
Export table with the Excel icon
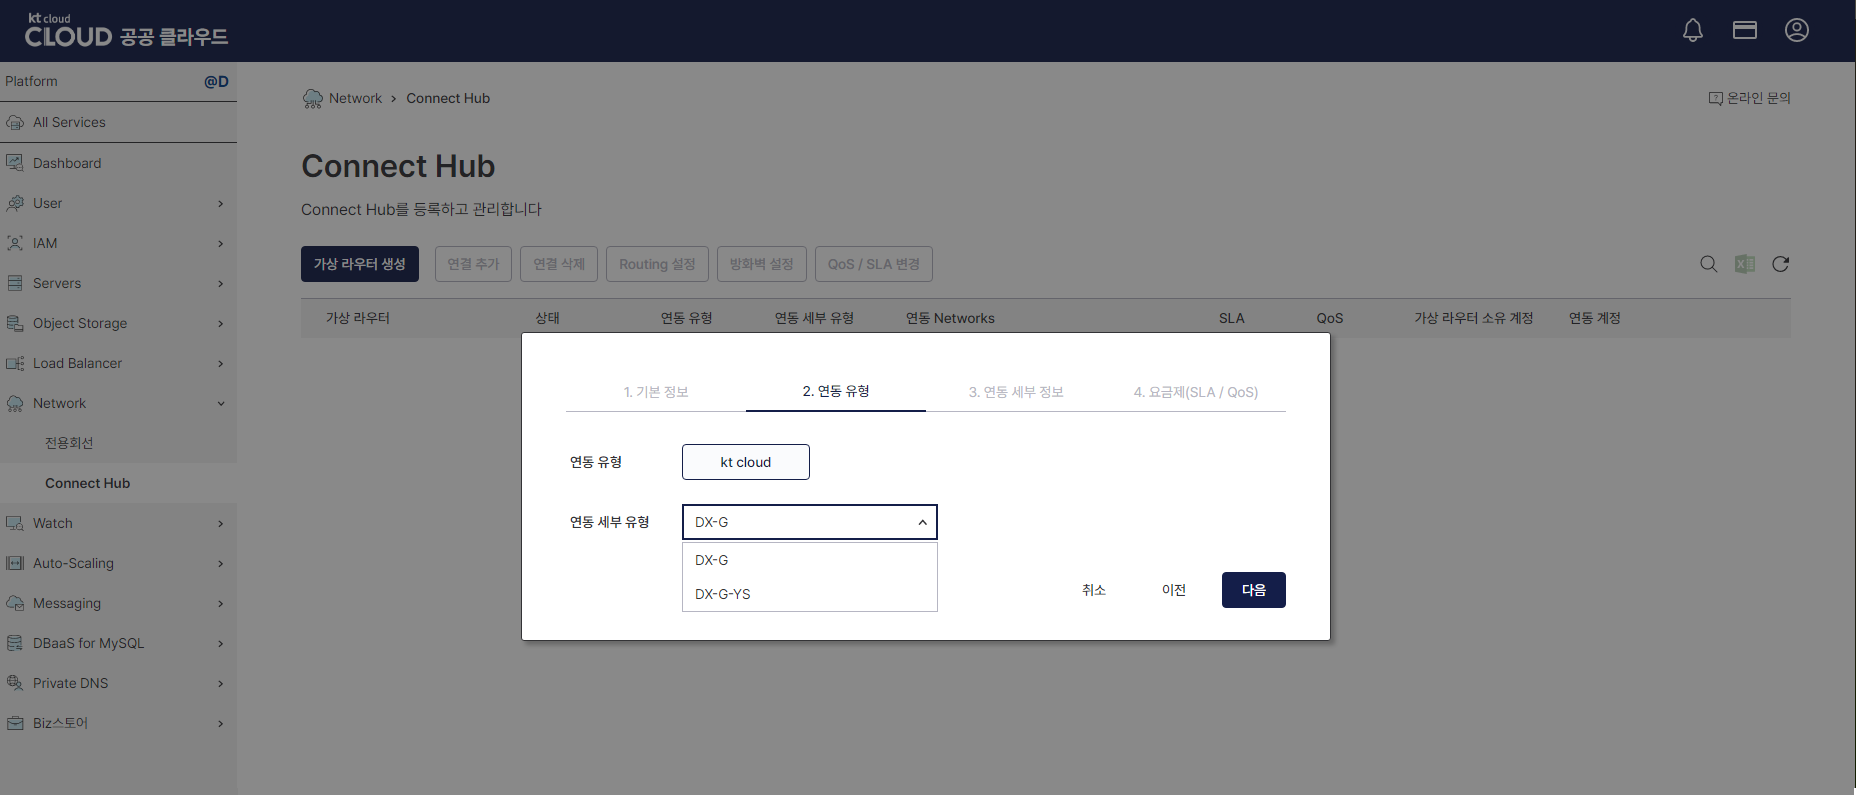pyautogui.click(x=1745, y=264)
